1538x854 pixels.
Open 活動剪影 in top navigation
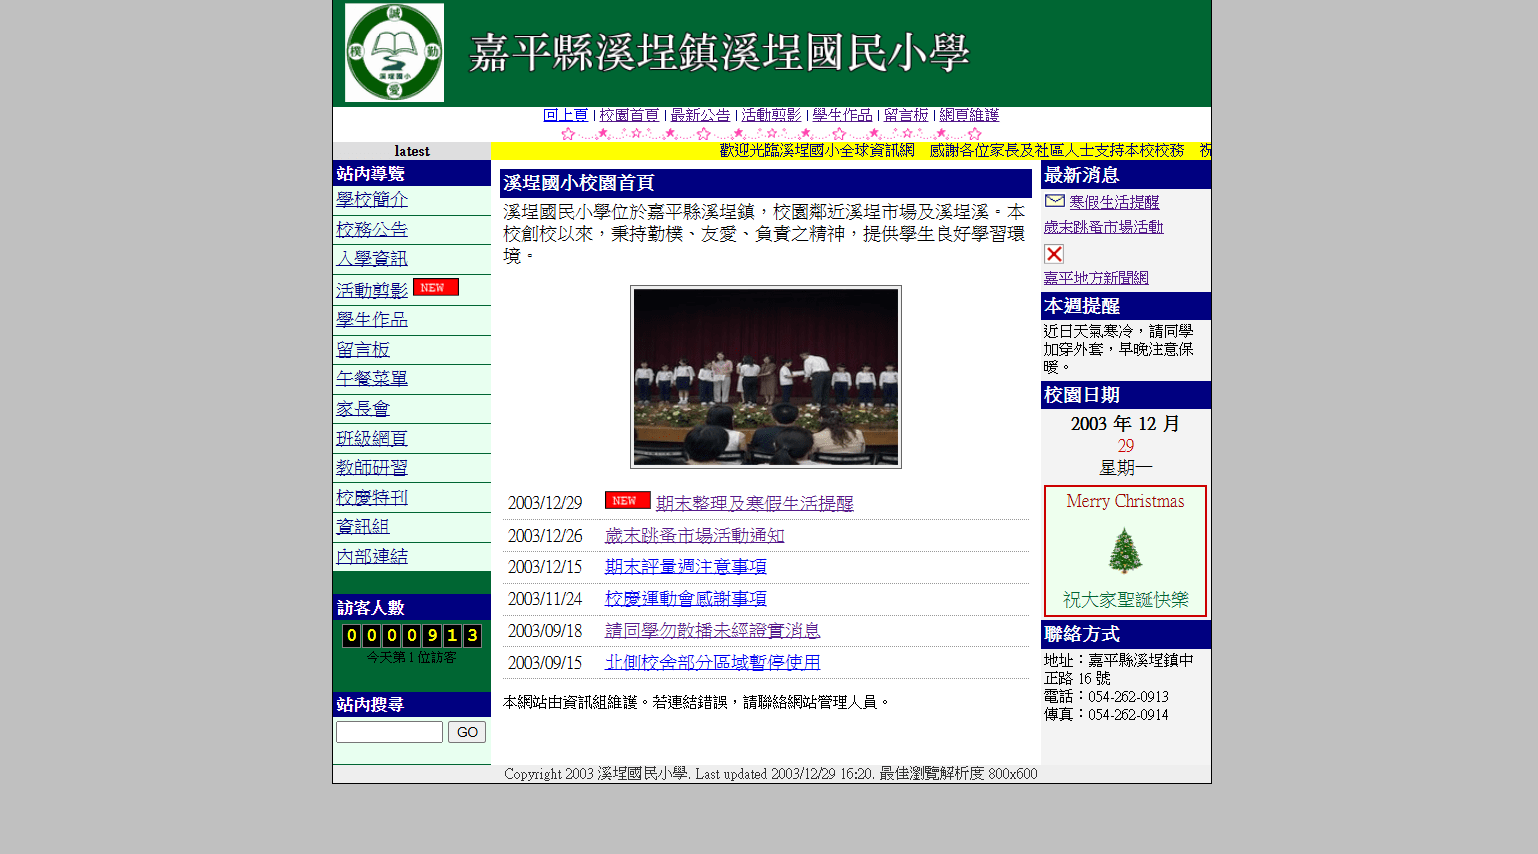tap(771, 115)
